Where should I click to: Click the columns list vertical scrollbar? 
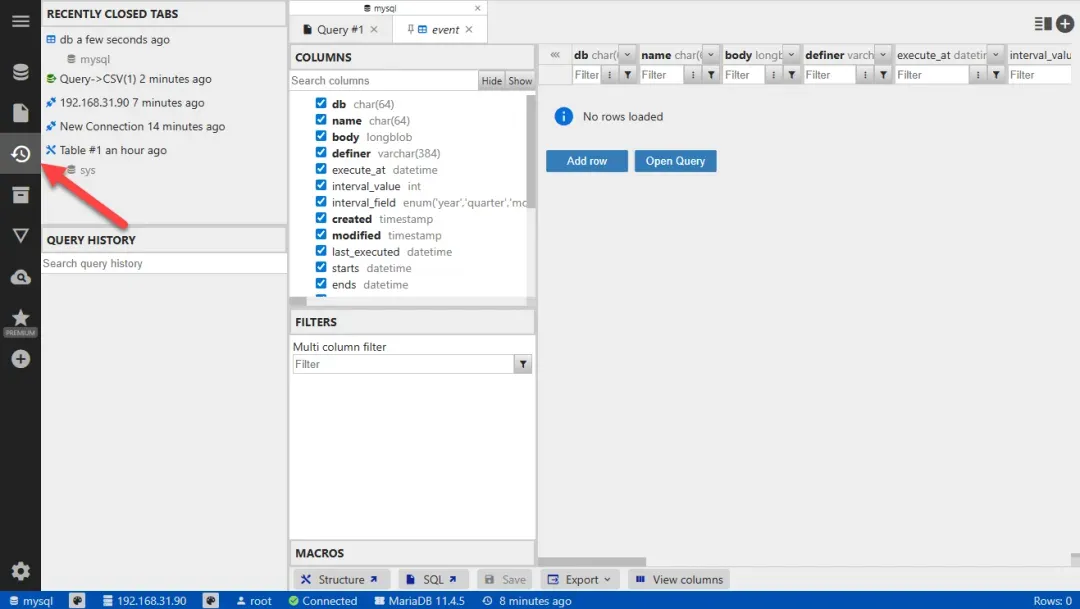(x=531, y=150)
